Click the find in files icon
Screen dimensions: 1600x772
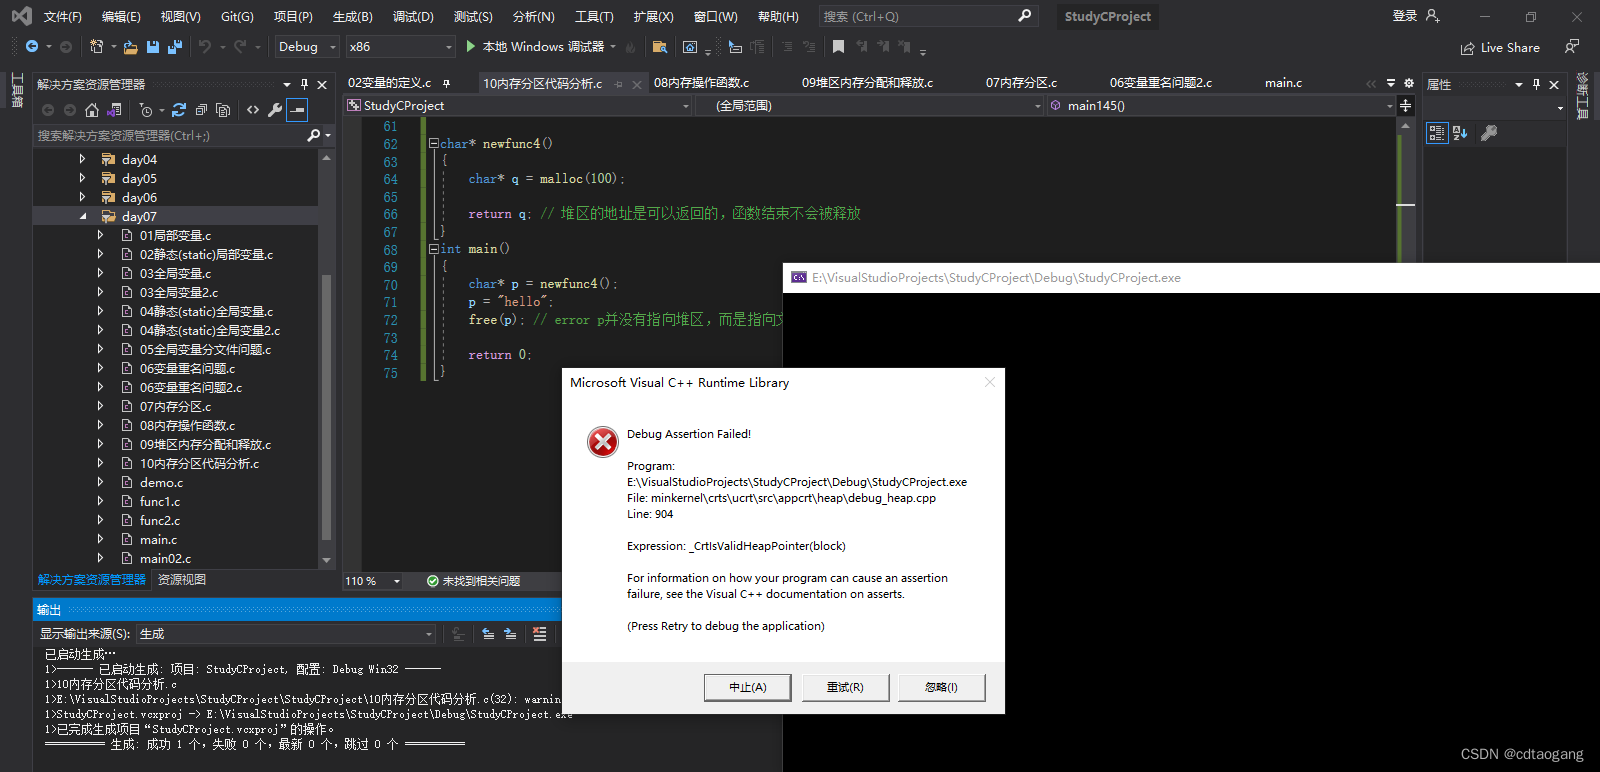(660, 47)
